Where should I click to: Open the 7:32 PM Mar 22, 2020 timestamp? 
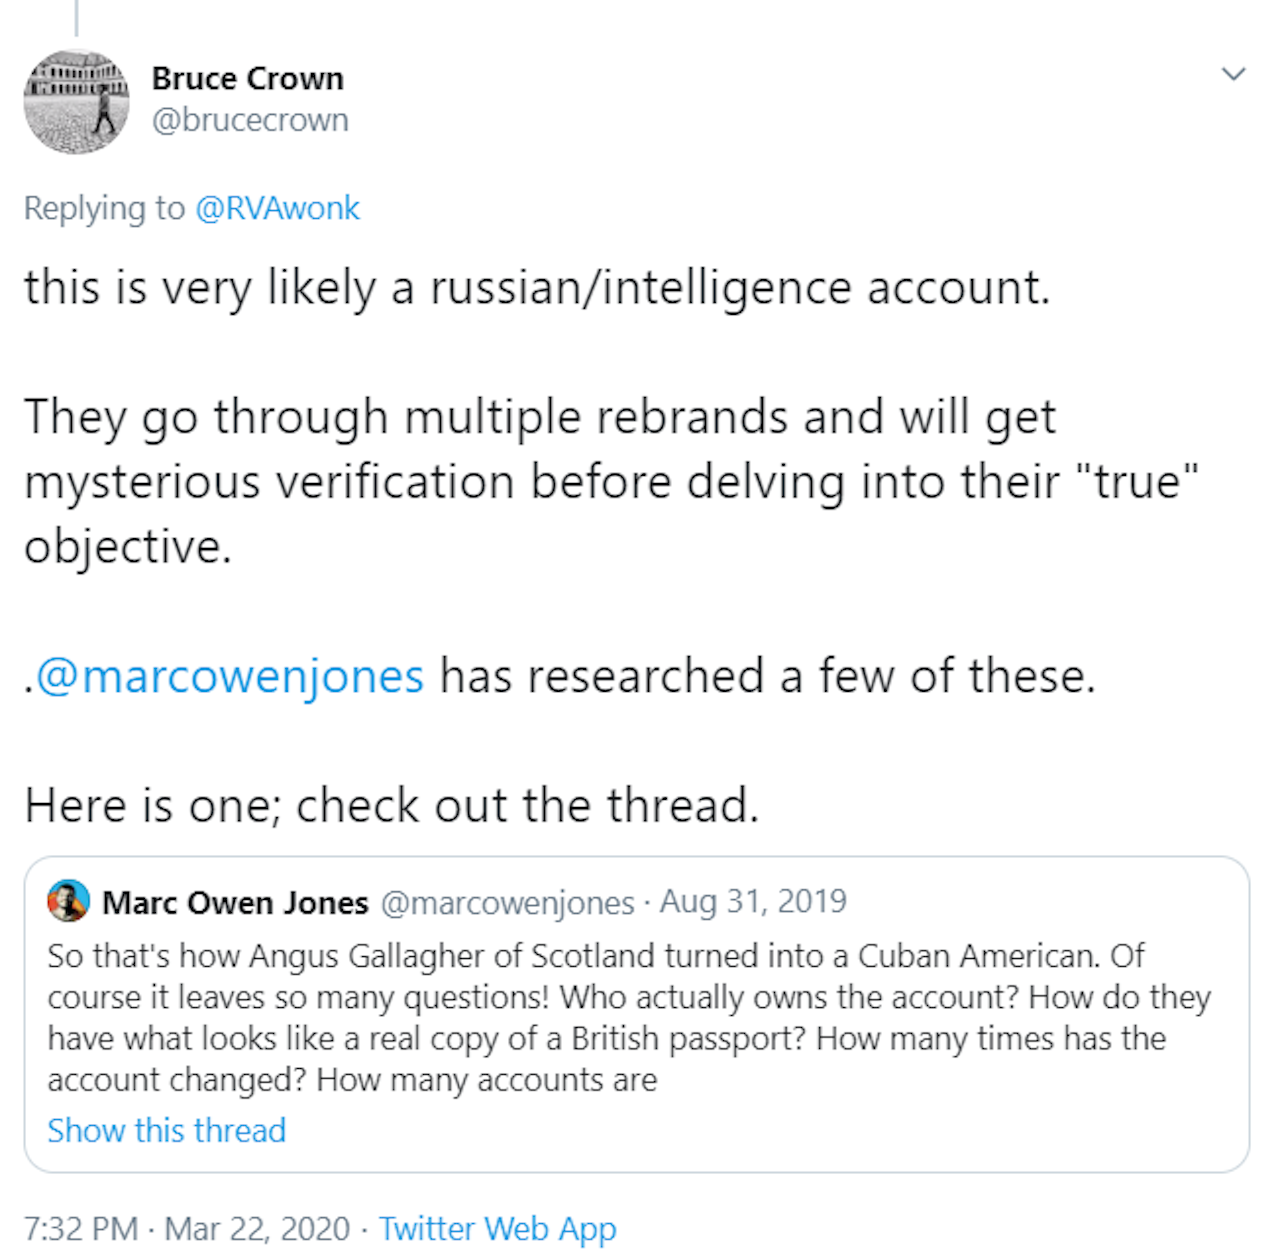coord(187,1229)
